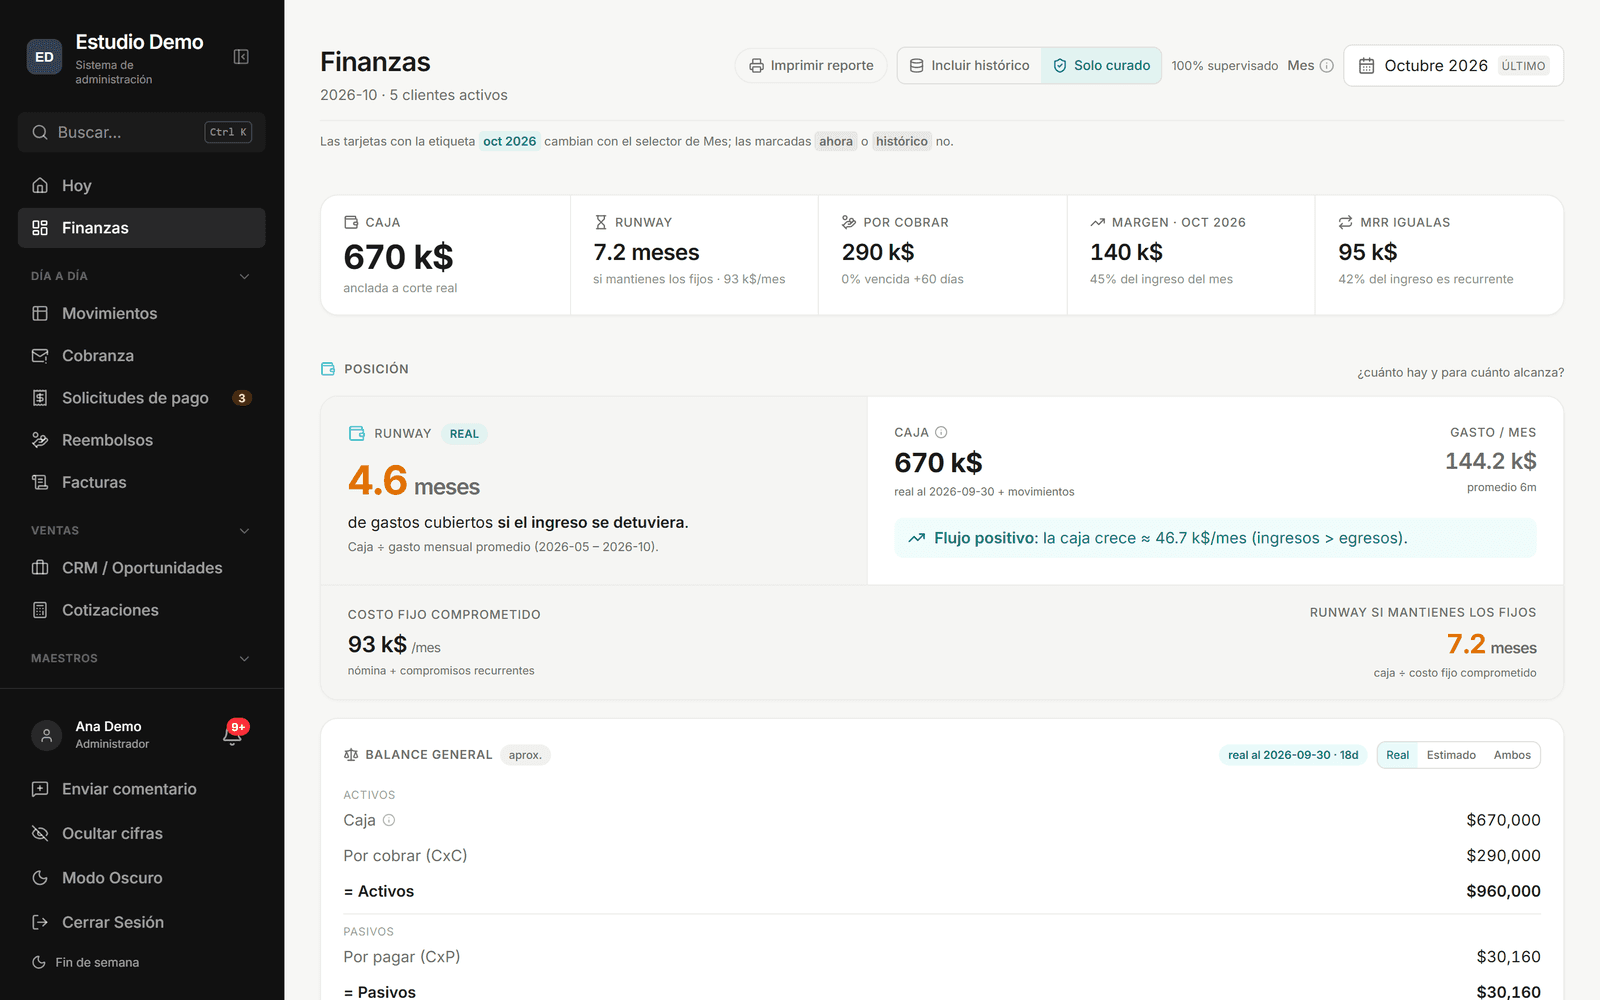Image resolution: width=1600 pixels, height=1000 pixels.
Task: Collapse the sidebar panel icon
Action: (241, 57)
